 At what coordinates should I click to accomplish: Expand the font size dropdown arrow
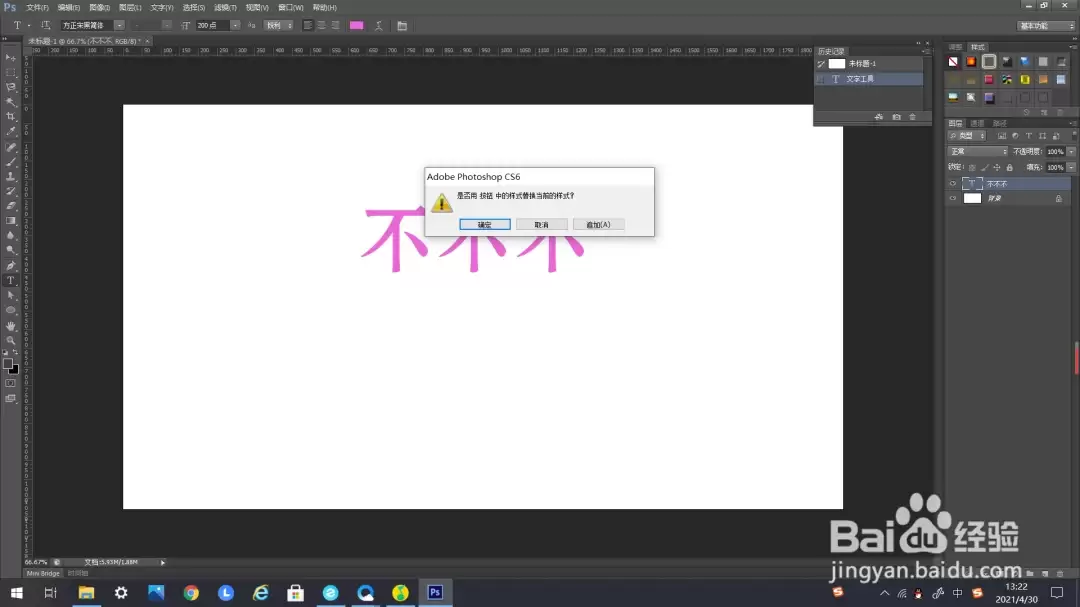[235, 25]
